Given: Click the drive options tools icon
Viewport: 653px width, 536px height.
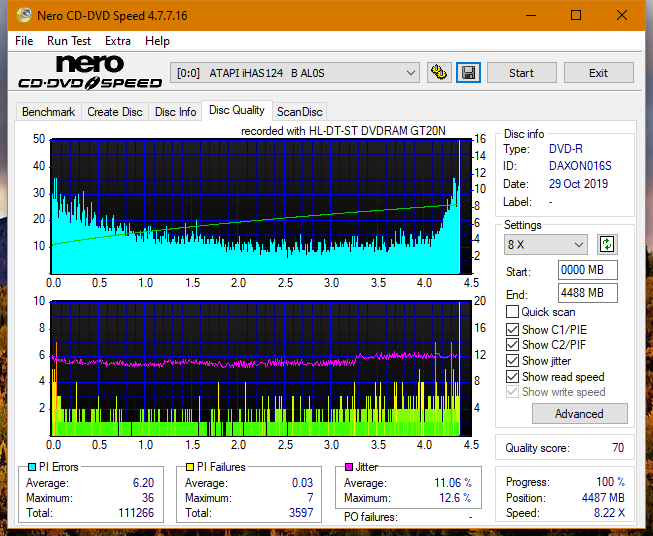Looking at the screenshot, I should [x=439, y=73].
